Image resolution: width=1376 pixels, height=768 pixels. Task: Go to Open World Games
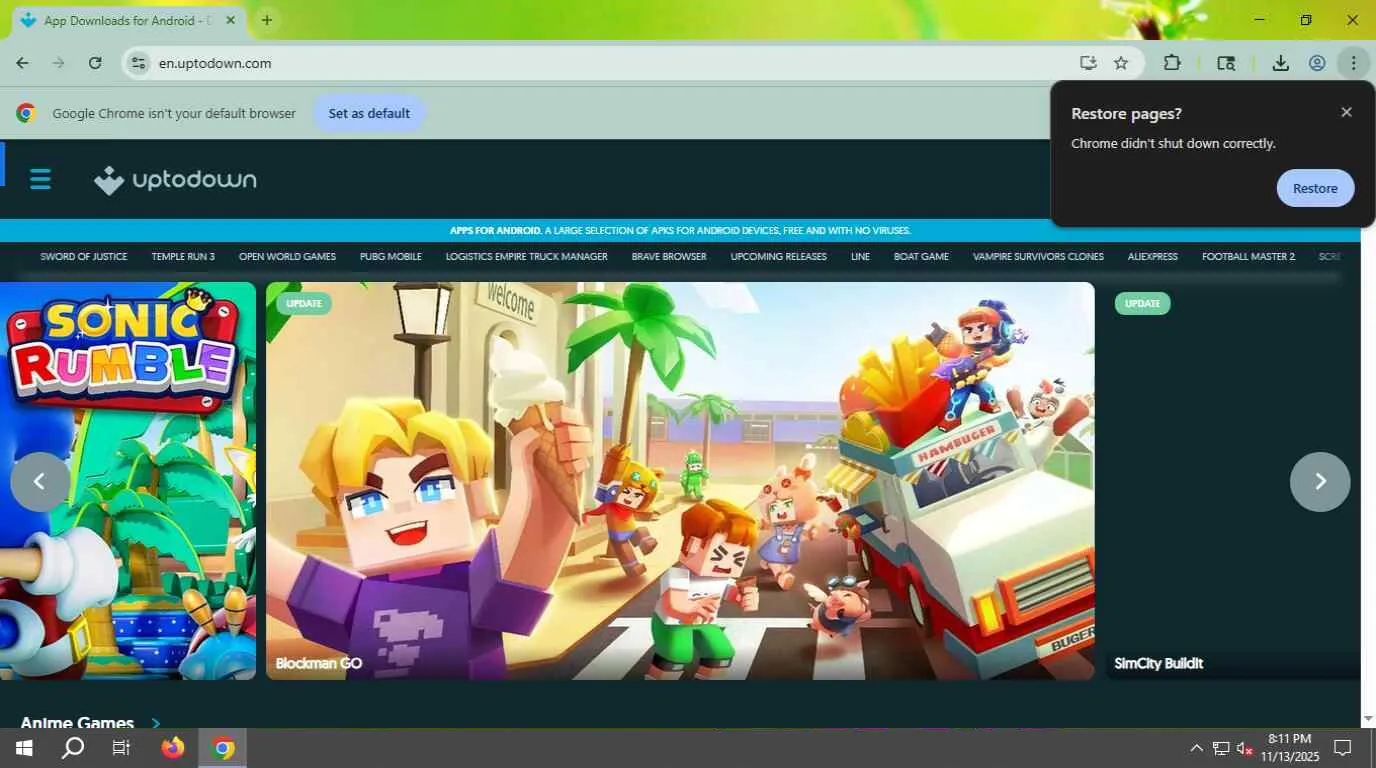click(287, 257)
